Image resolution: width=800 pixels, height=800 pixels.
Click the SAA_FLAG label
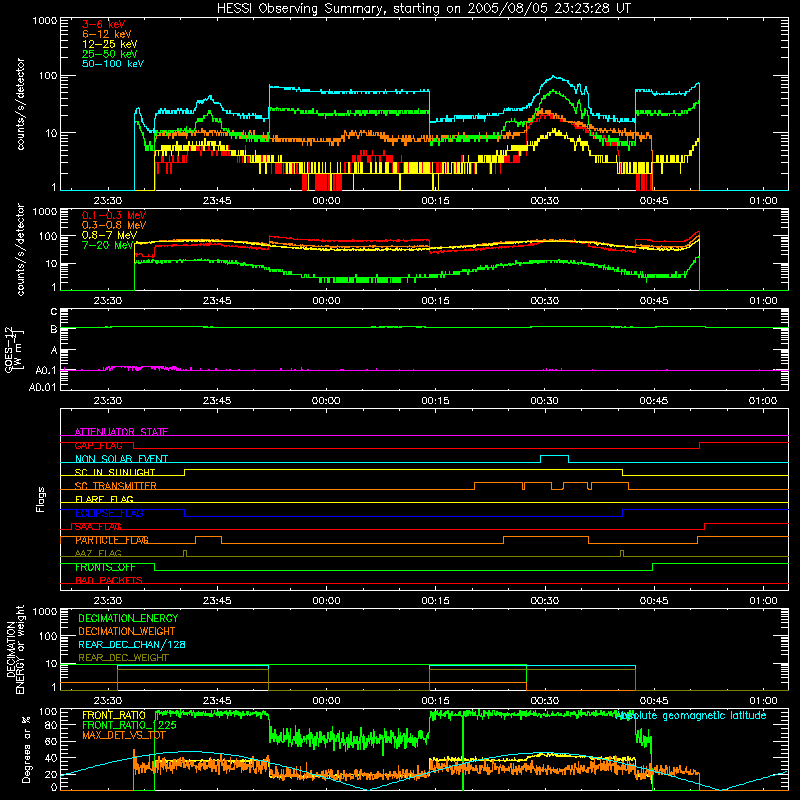98,527
